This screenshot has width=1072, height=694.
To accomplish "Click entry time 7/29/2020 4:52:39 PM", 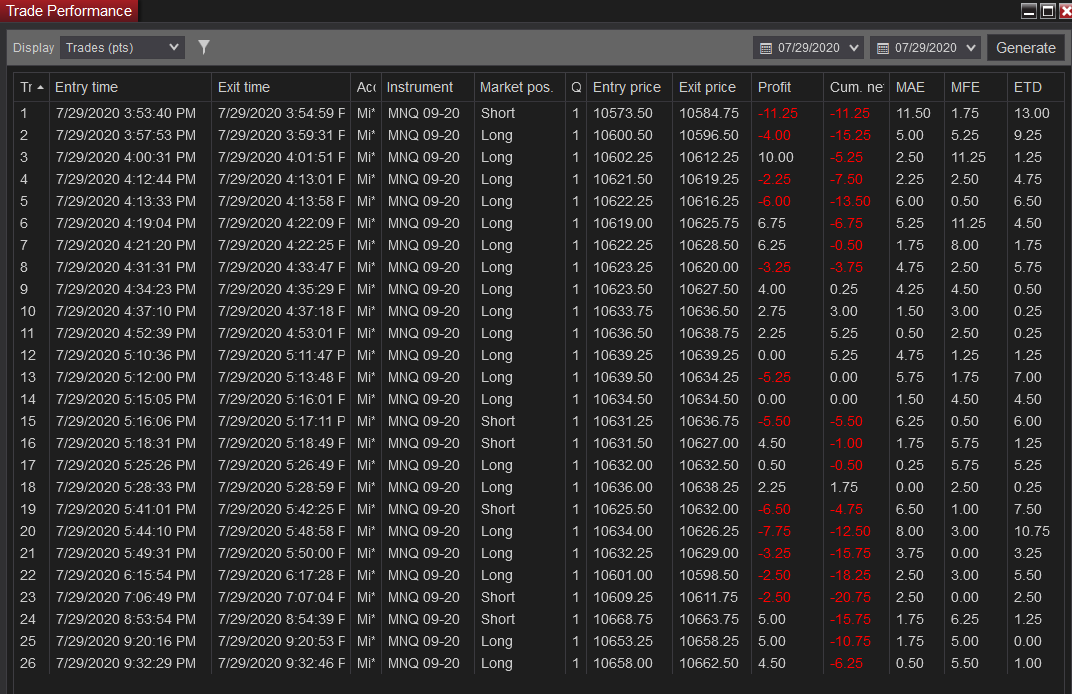I will pyautogui.click(x=126, y=333).
